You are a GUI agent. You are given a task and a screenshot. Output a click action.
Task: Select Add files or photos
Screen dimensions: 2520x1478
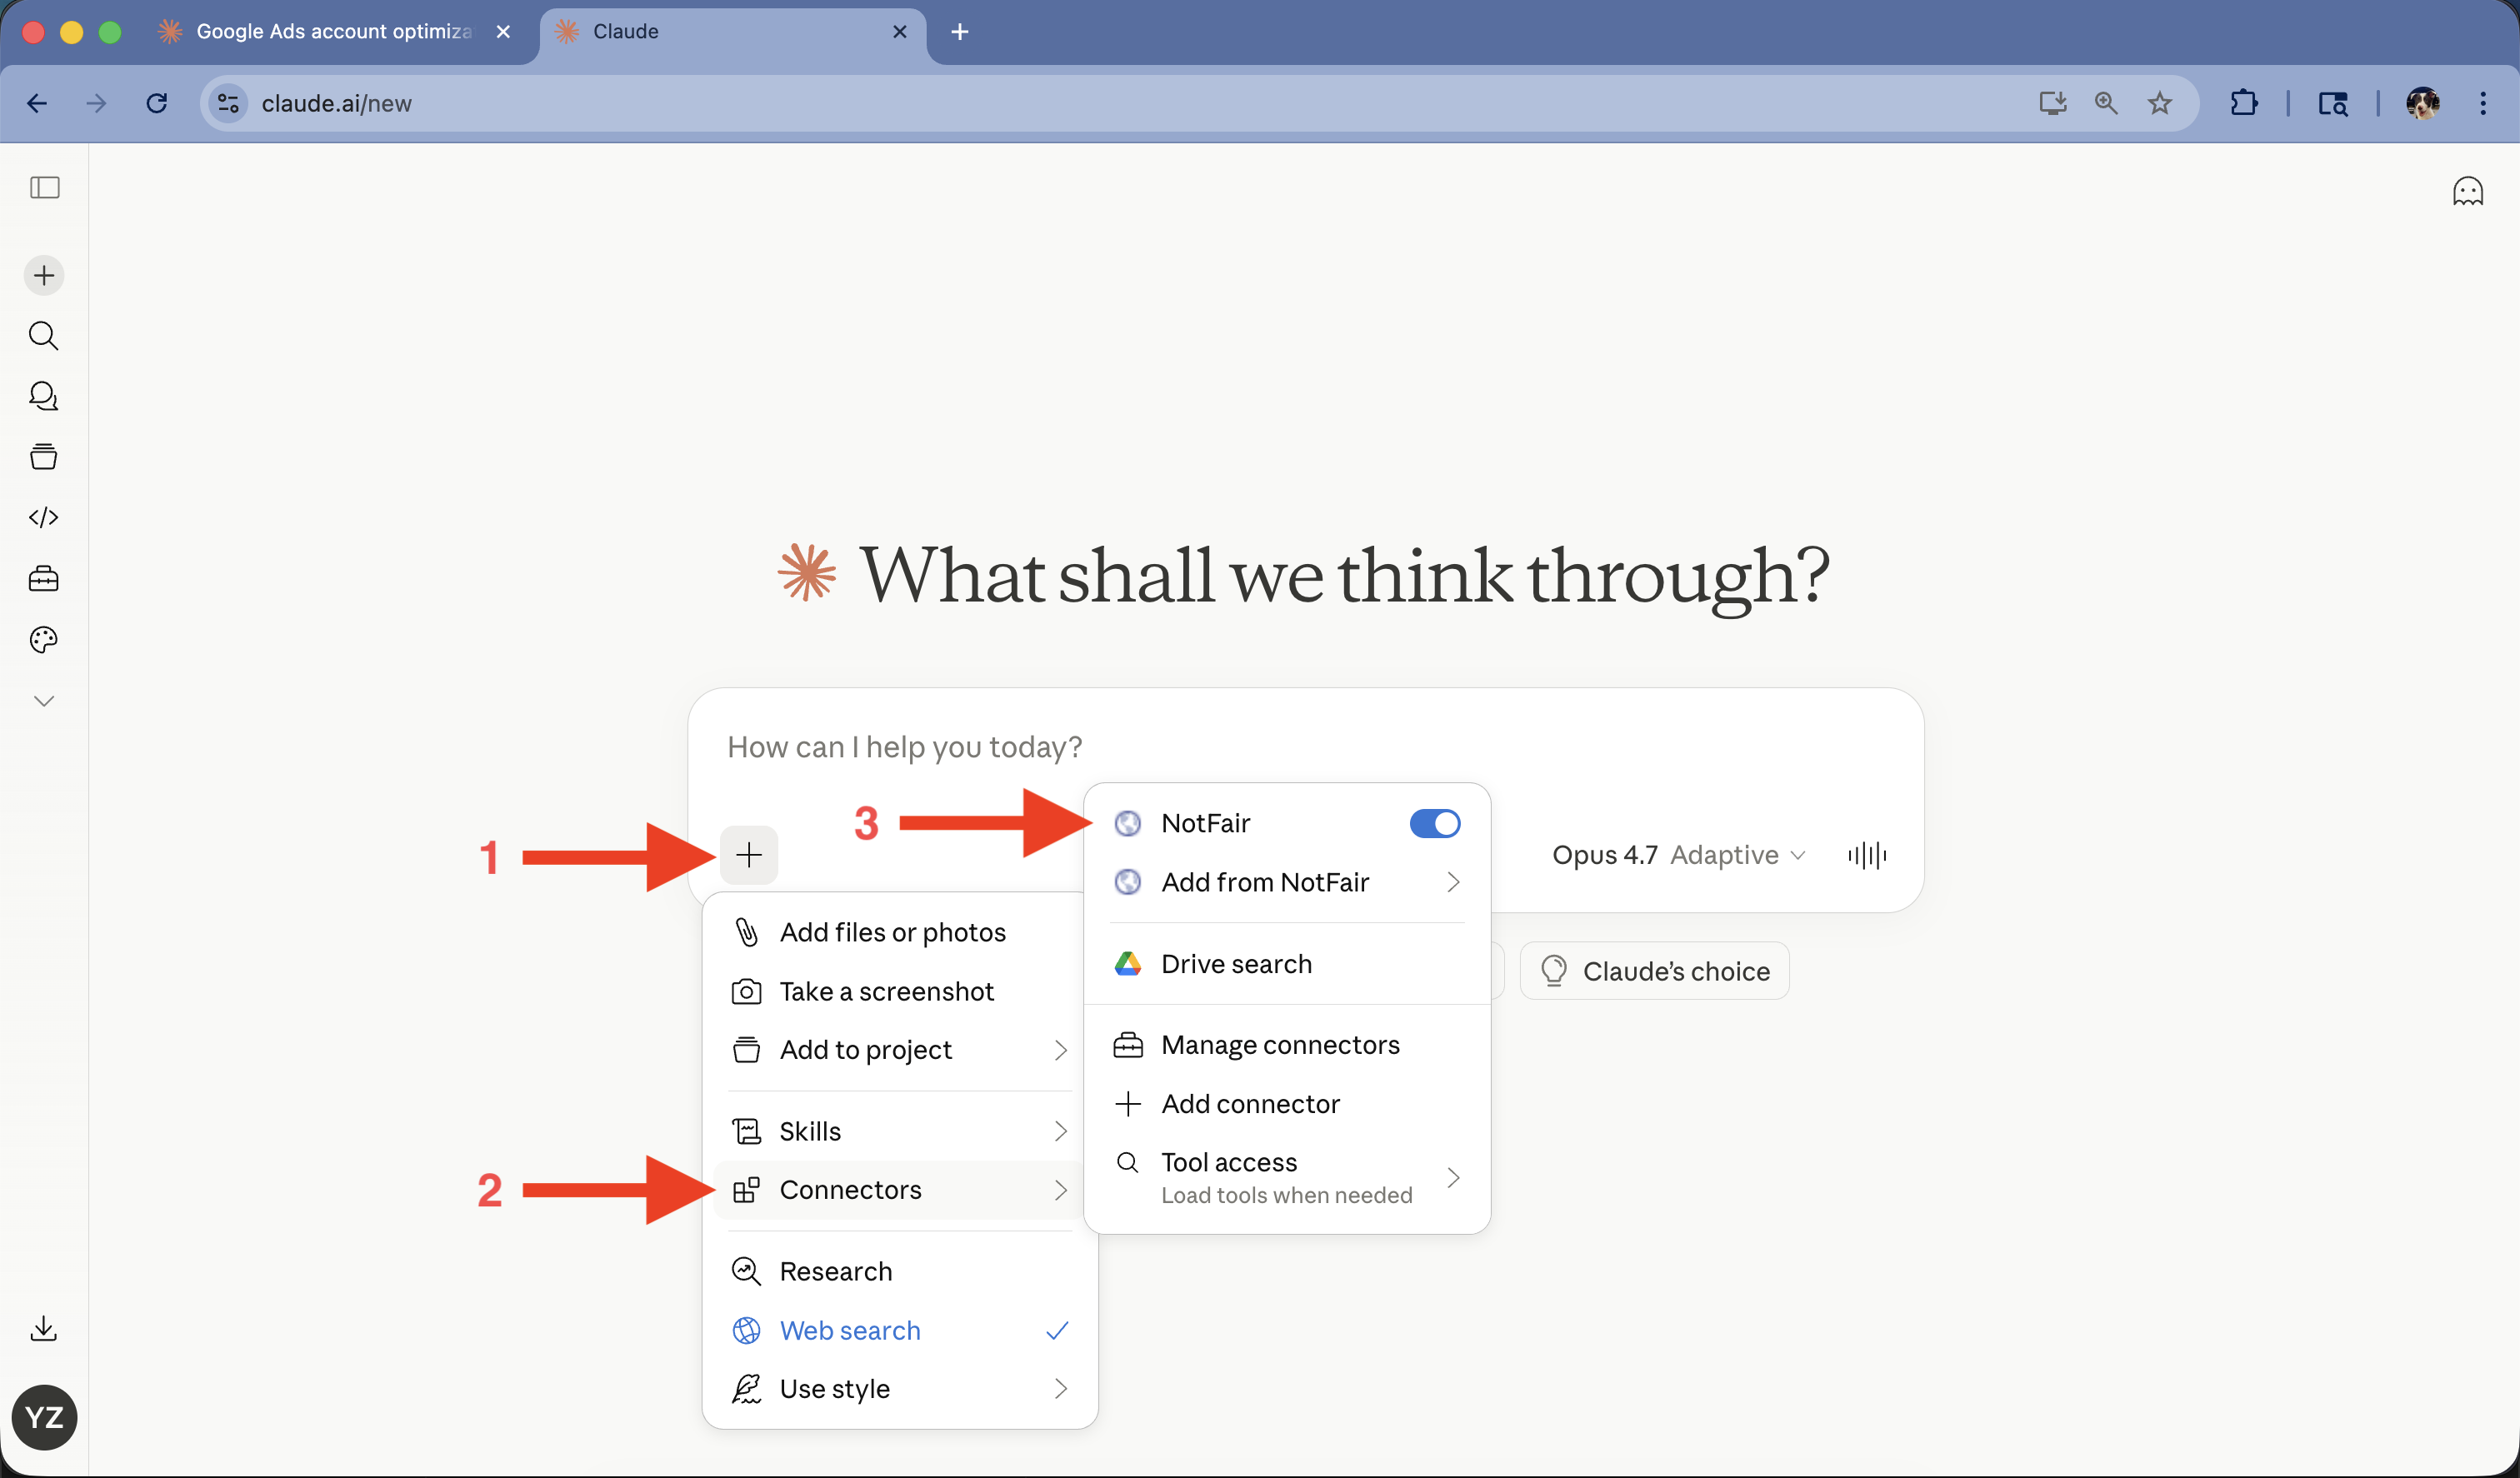900,932
